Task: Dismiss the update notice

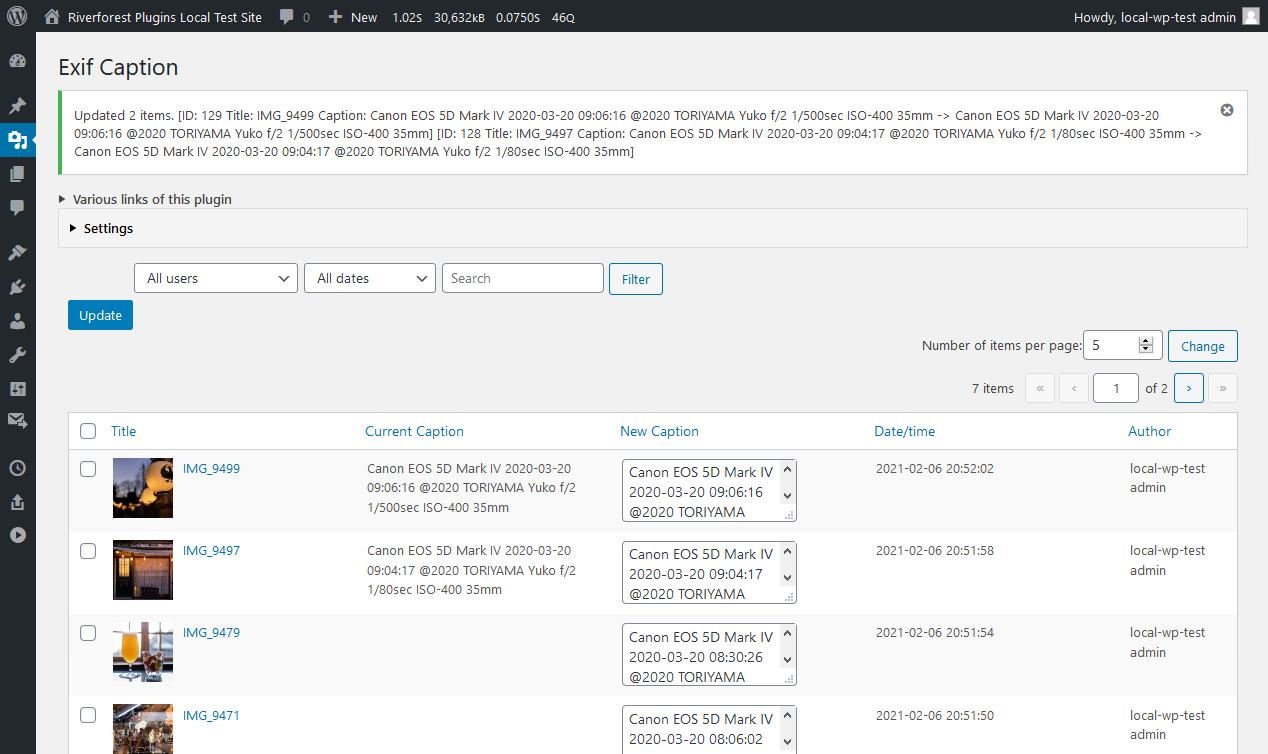Action: click(x=1227, y=110)
